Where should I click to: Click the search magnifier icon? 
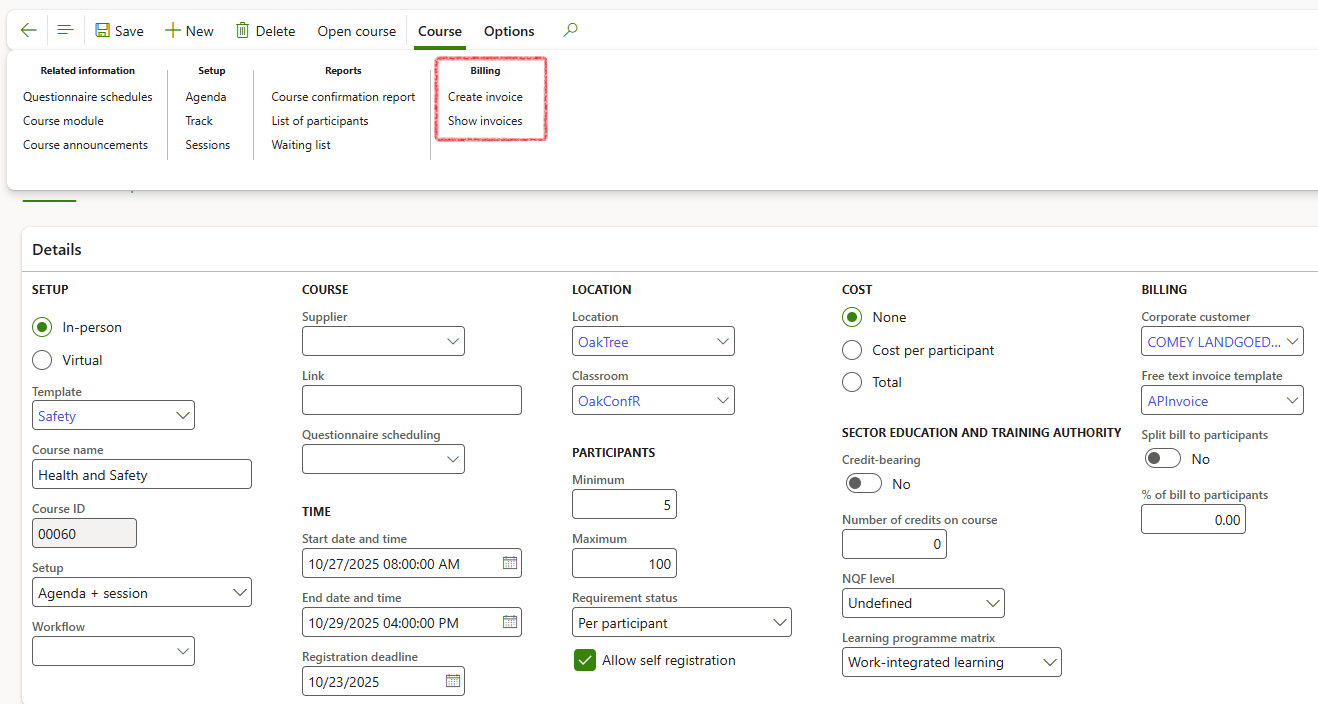coord(570,31)
